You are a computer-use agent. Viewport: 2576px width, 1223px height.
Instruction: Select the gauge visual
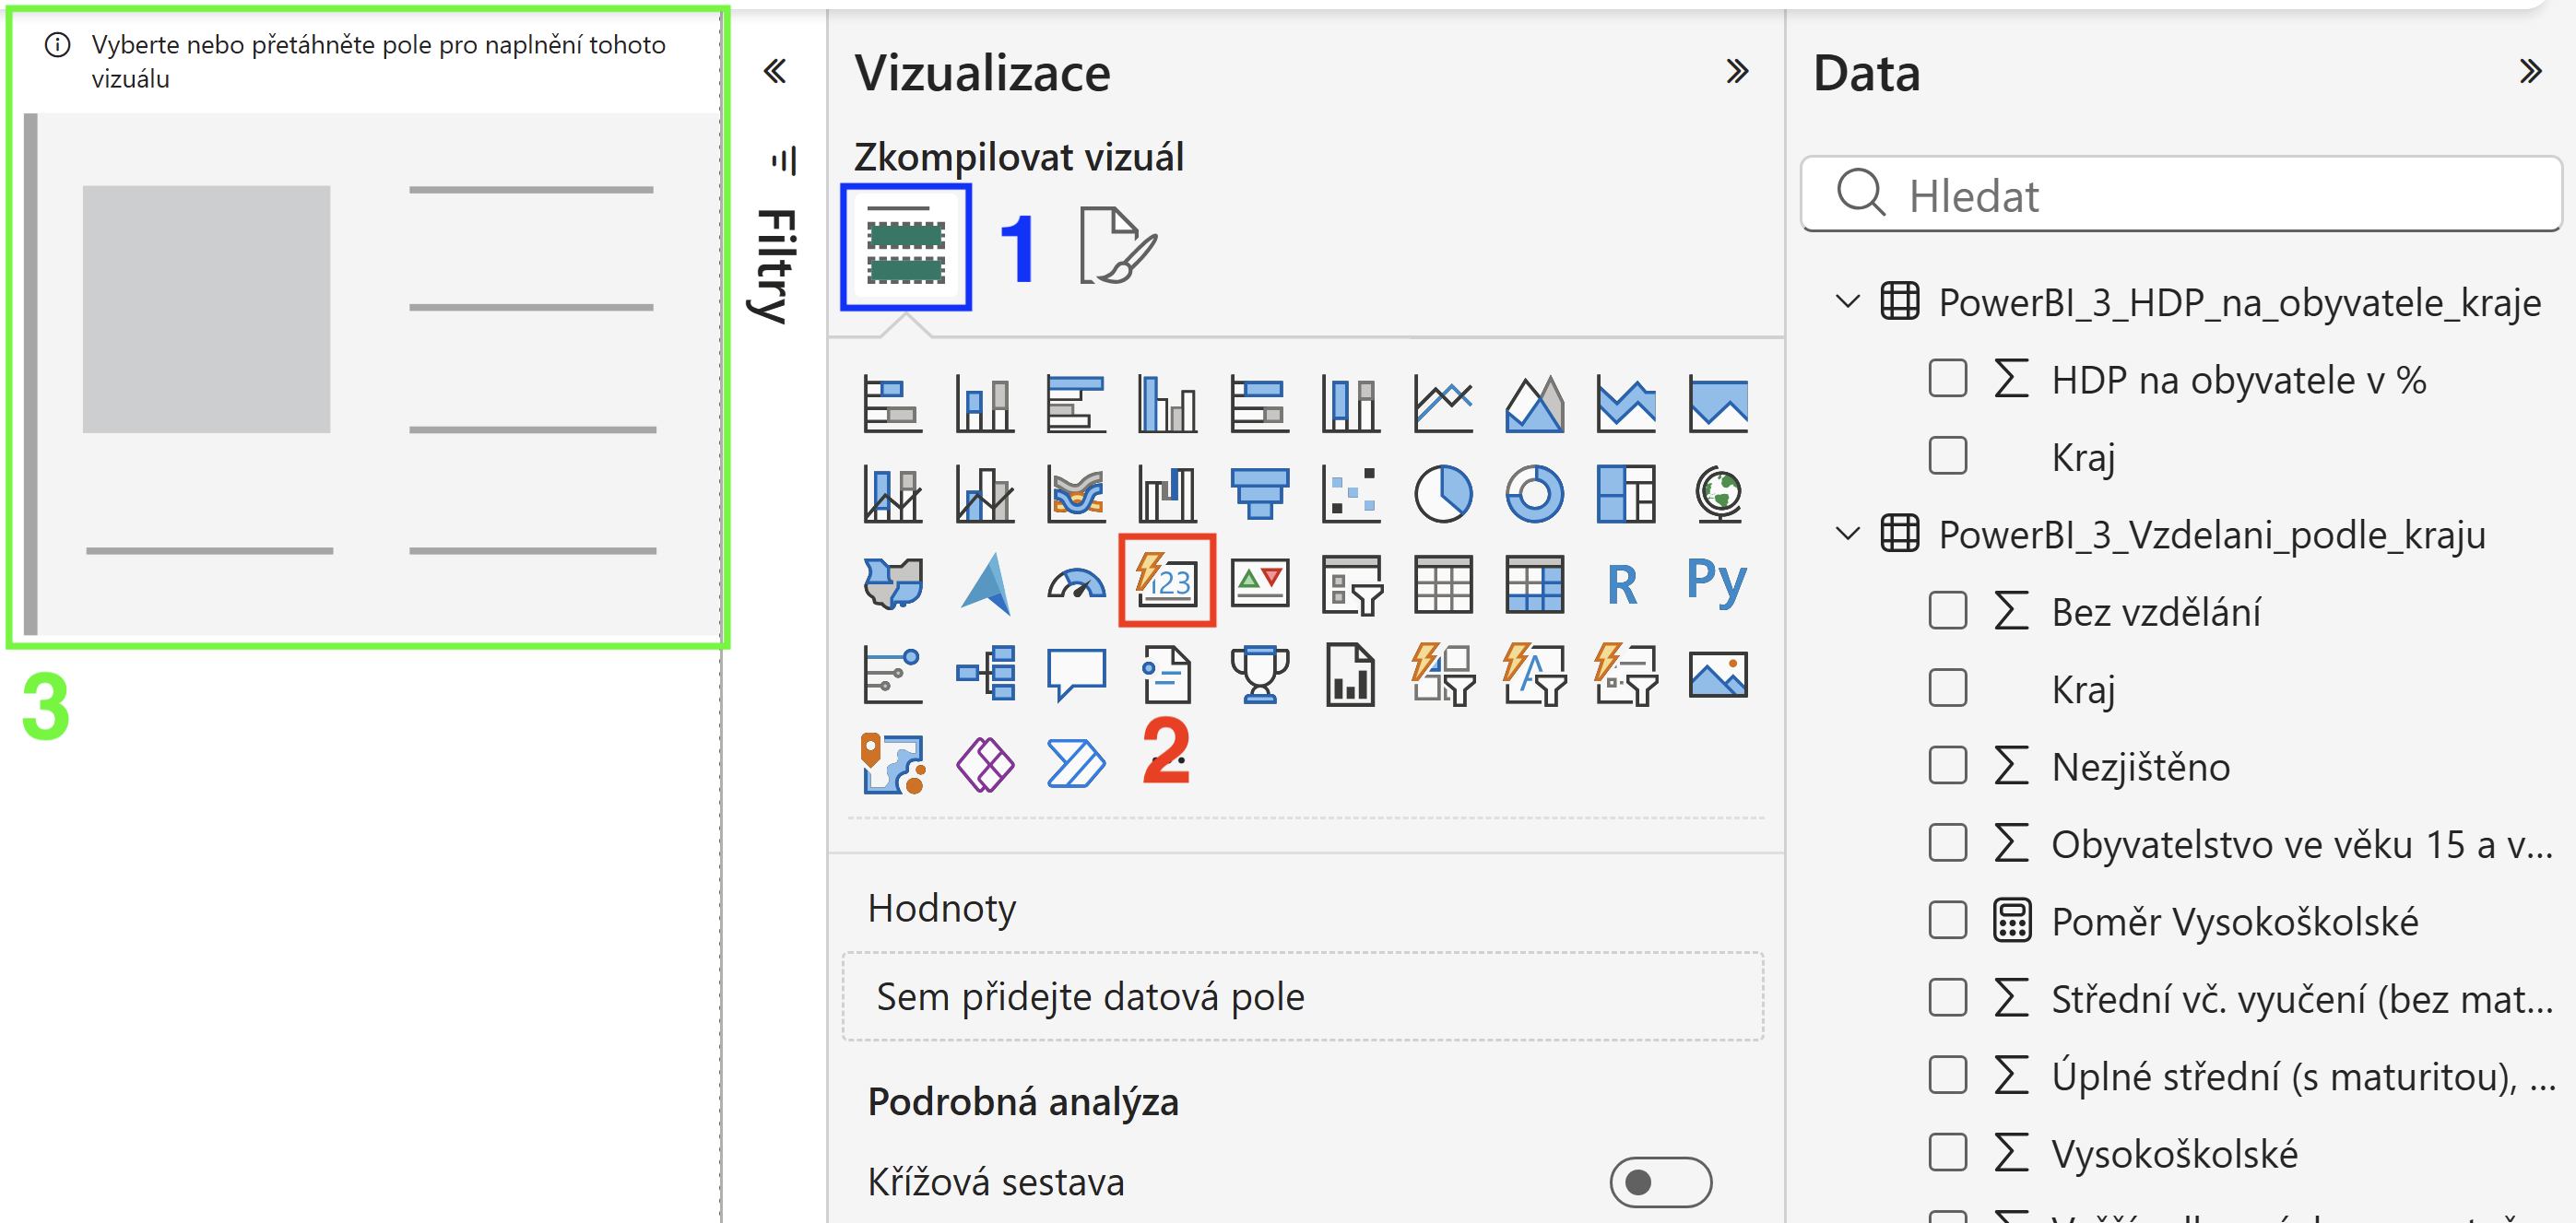1076,583
